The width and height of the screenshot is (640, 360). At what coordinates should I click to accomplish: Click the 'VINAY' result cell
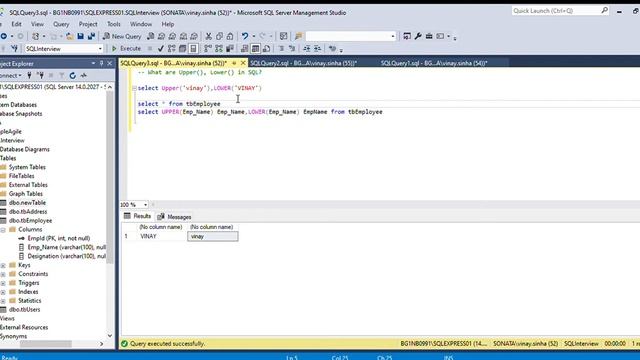click(162, 236)
